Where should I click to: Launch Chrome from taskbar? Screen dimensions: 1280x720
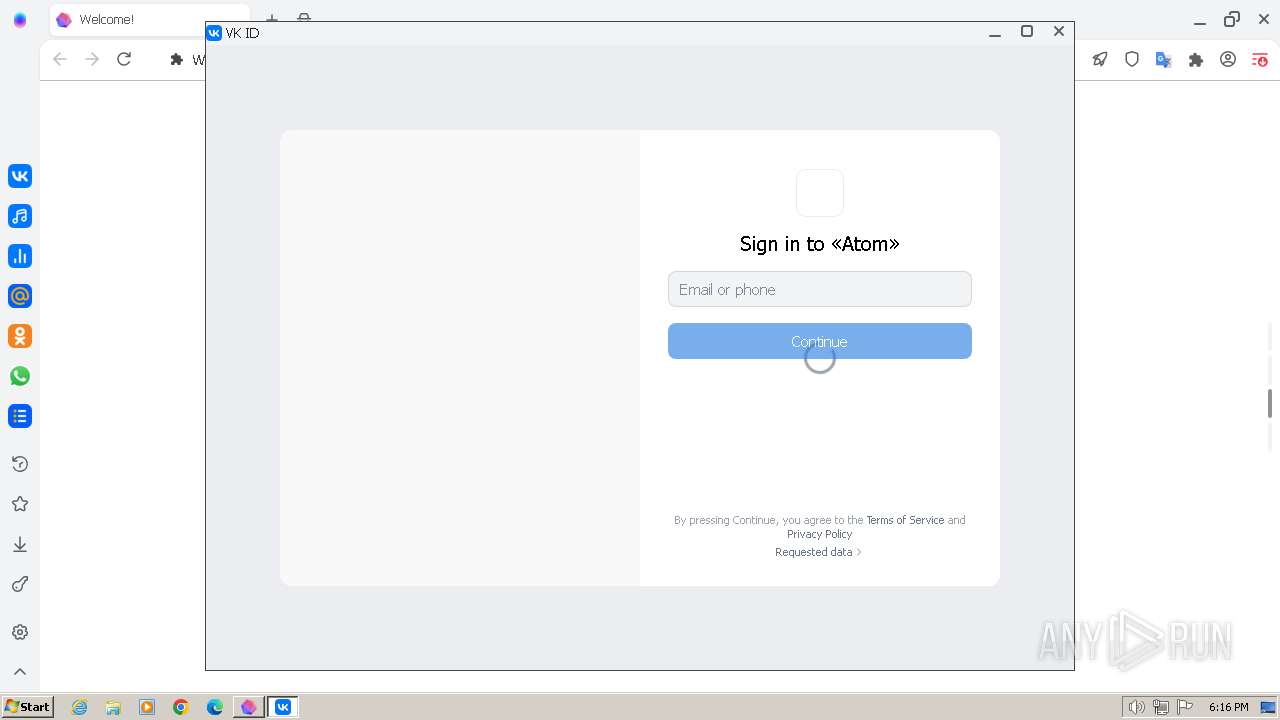click(x=181, y=707)
